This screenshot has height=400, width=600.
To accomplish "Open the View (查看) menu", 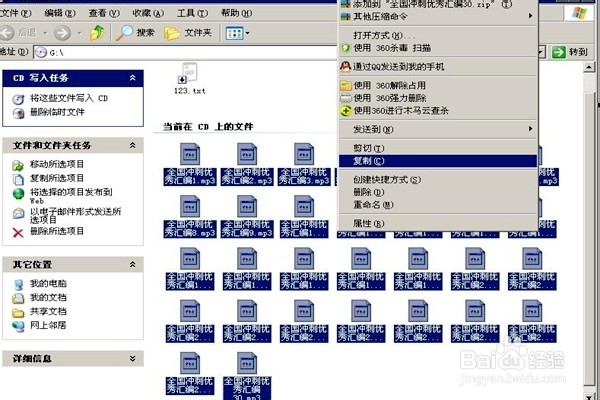I will [x=104, y=13].
